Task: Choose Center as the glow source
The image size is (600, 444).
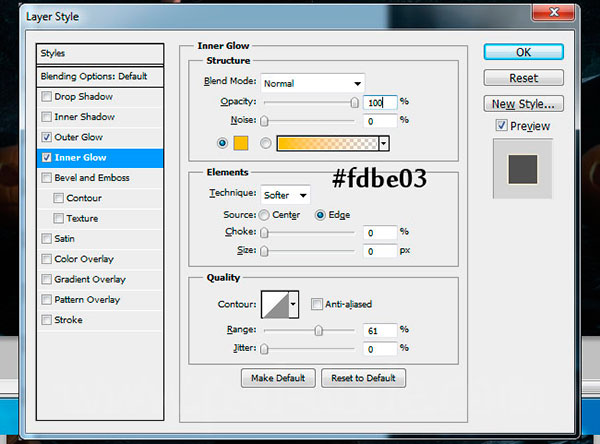Action: point(264,215)
